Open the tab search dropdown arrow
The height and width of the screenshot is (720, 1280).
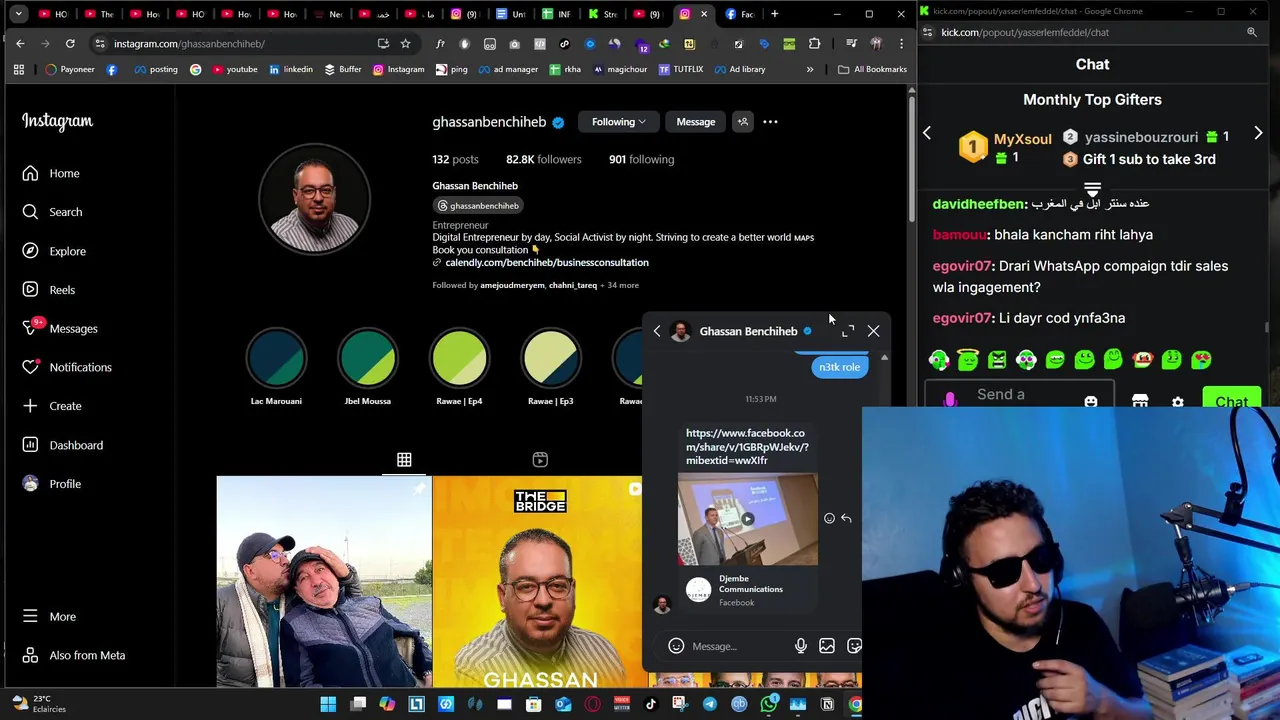click(19, 14)
